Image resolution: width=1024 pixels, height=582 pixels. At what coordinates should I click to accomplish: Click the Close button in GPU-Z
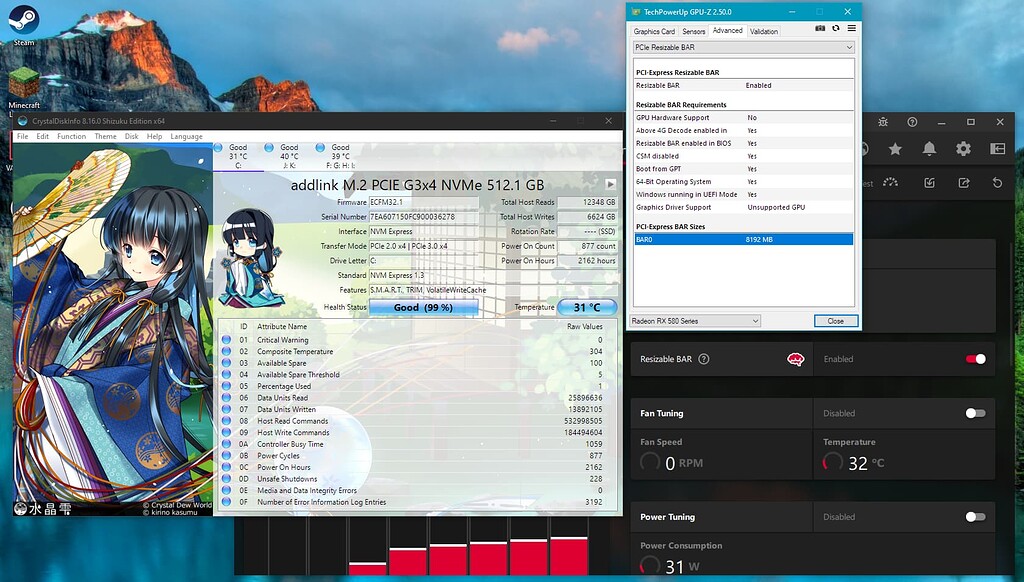(835, 321)
